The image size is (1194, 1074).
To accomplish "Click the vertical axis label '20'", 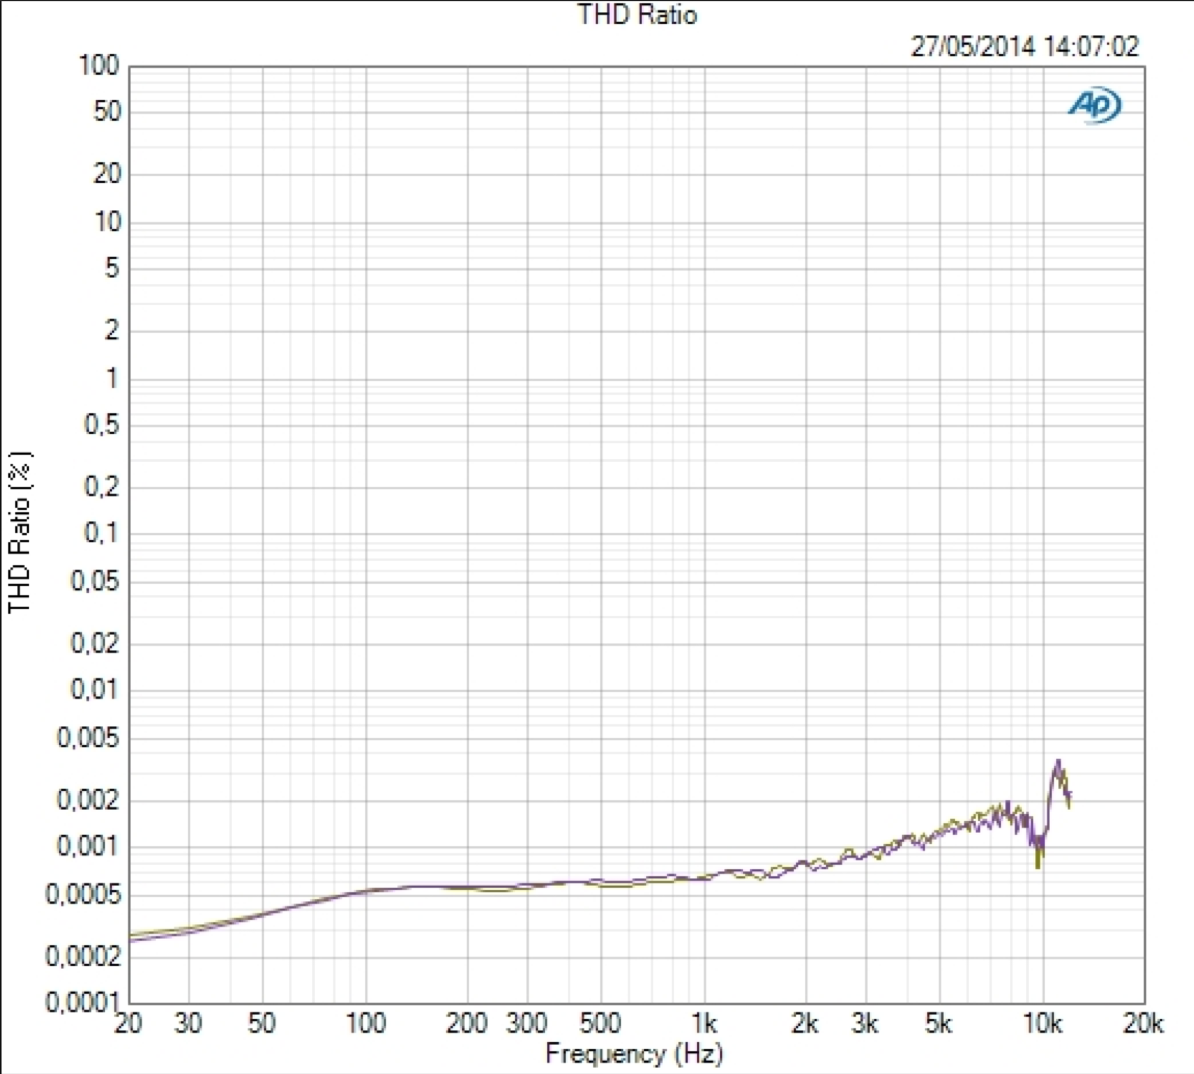I will pos(107,174).
